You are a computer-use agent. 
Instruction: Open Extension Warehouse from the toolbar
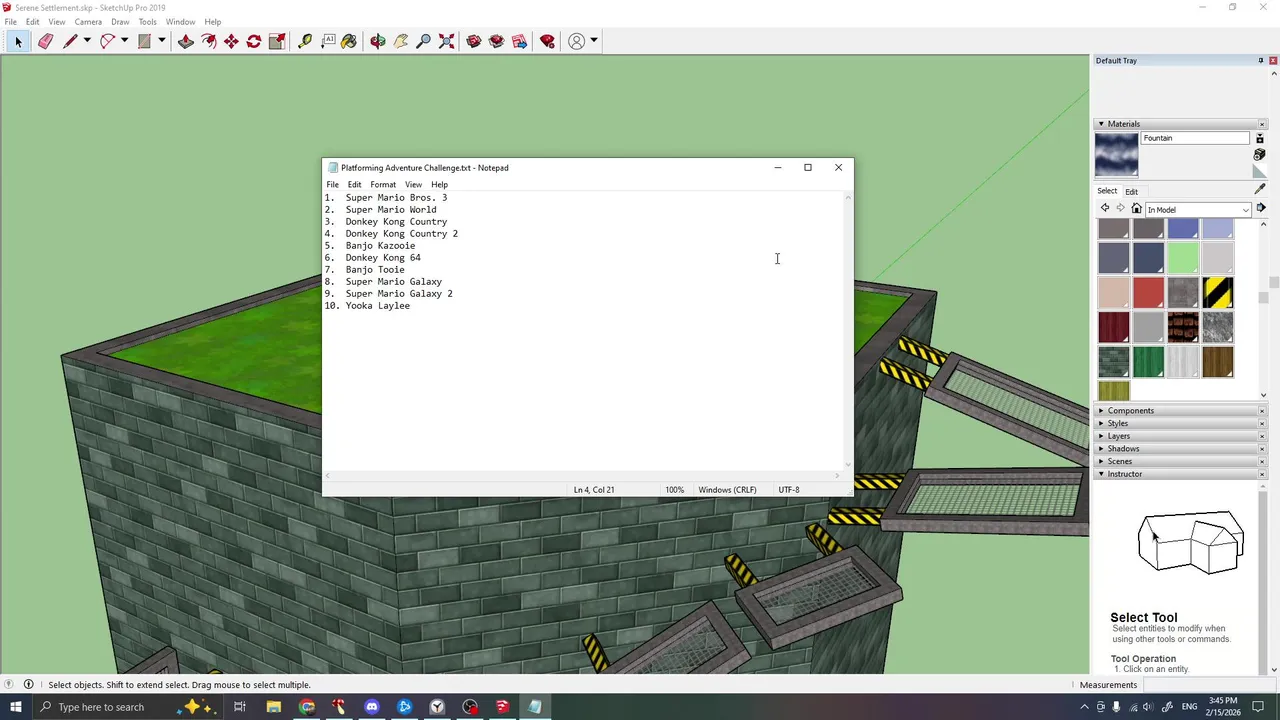pyautogui.click(x=497, y=41)
